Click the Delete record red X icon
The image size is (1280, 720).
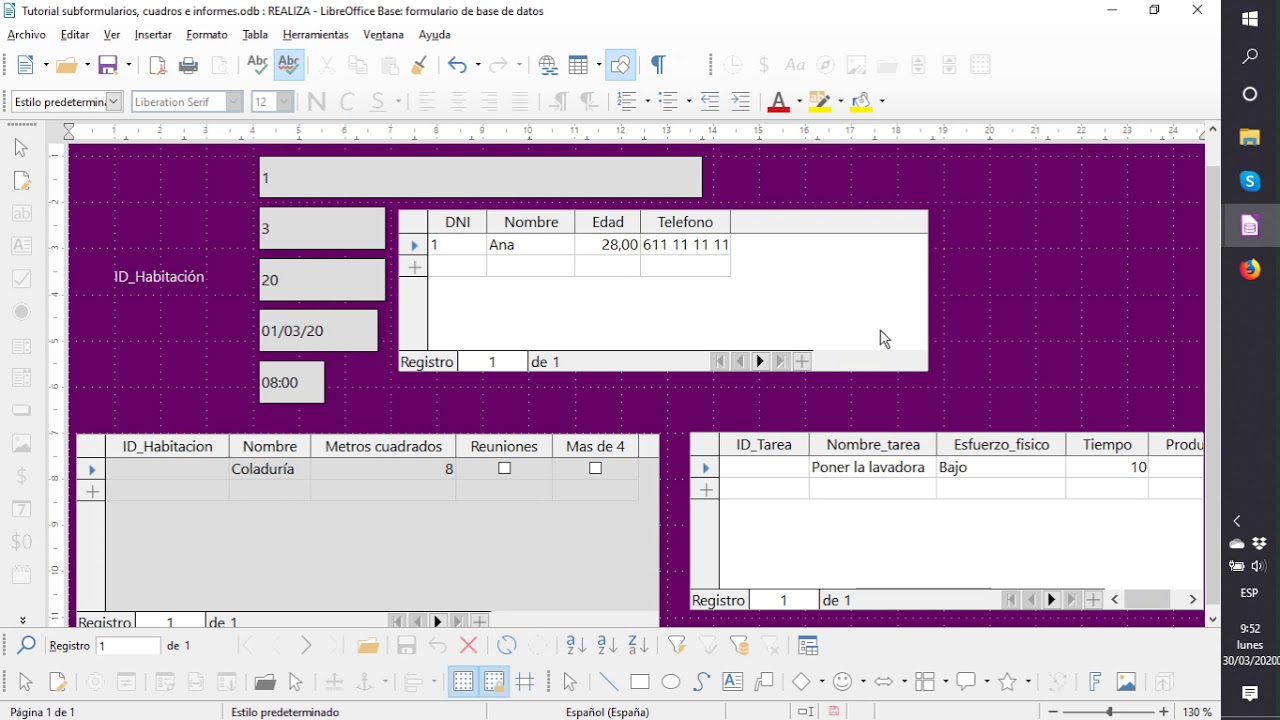pyautogui.click(x=468, y=646)
